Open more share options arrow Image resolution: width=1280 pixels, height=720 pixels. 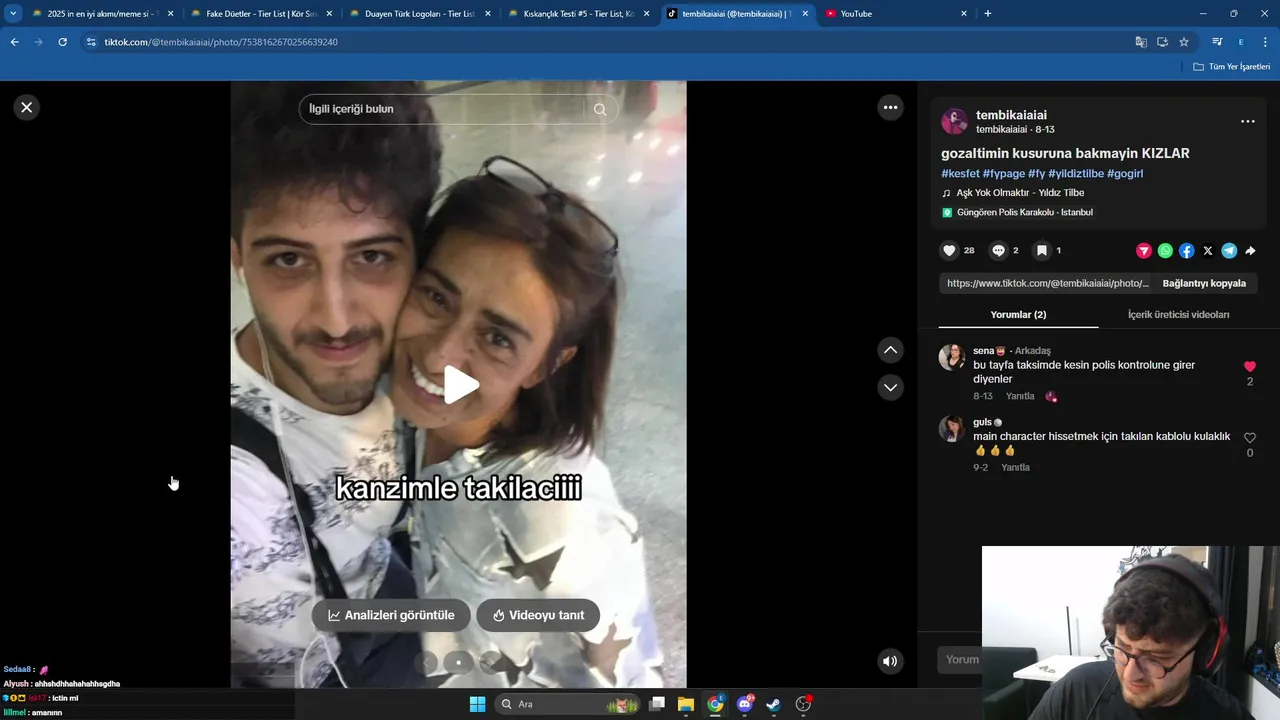(x=1250, y=251)
